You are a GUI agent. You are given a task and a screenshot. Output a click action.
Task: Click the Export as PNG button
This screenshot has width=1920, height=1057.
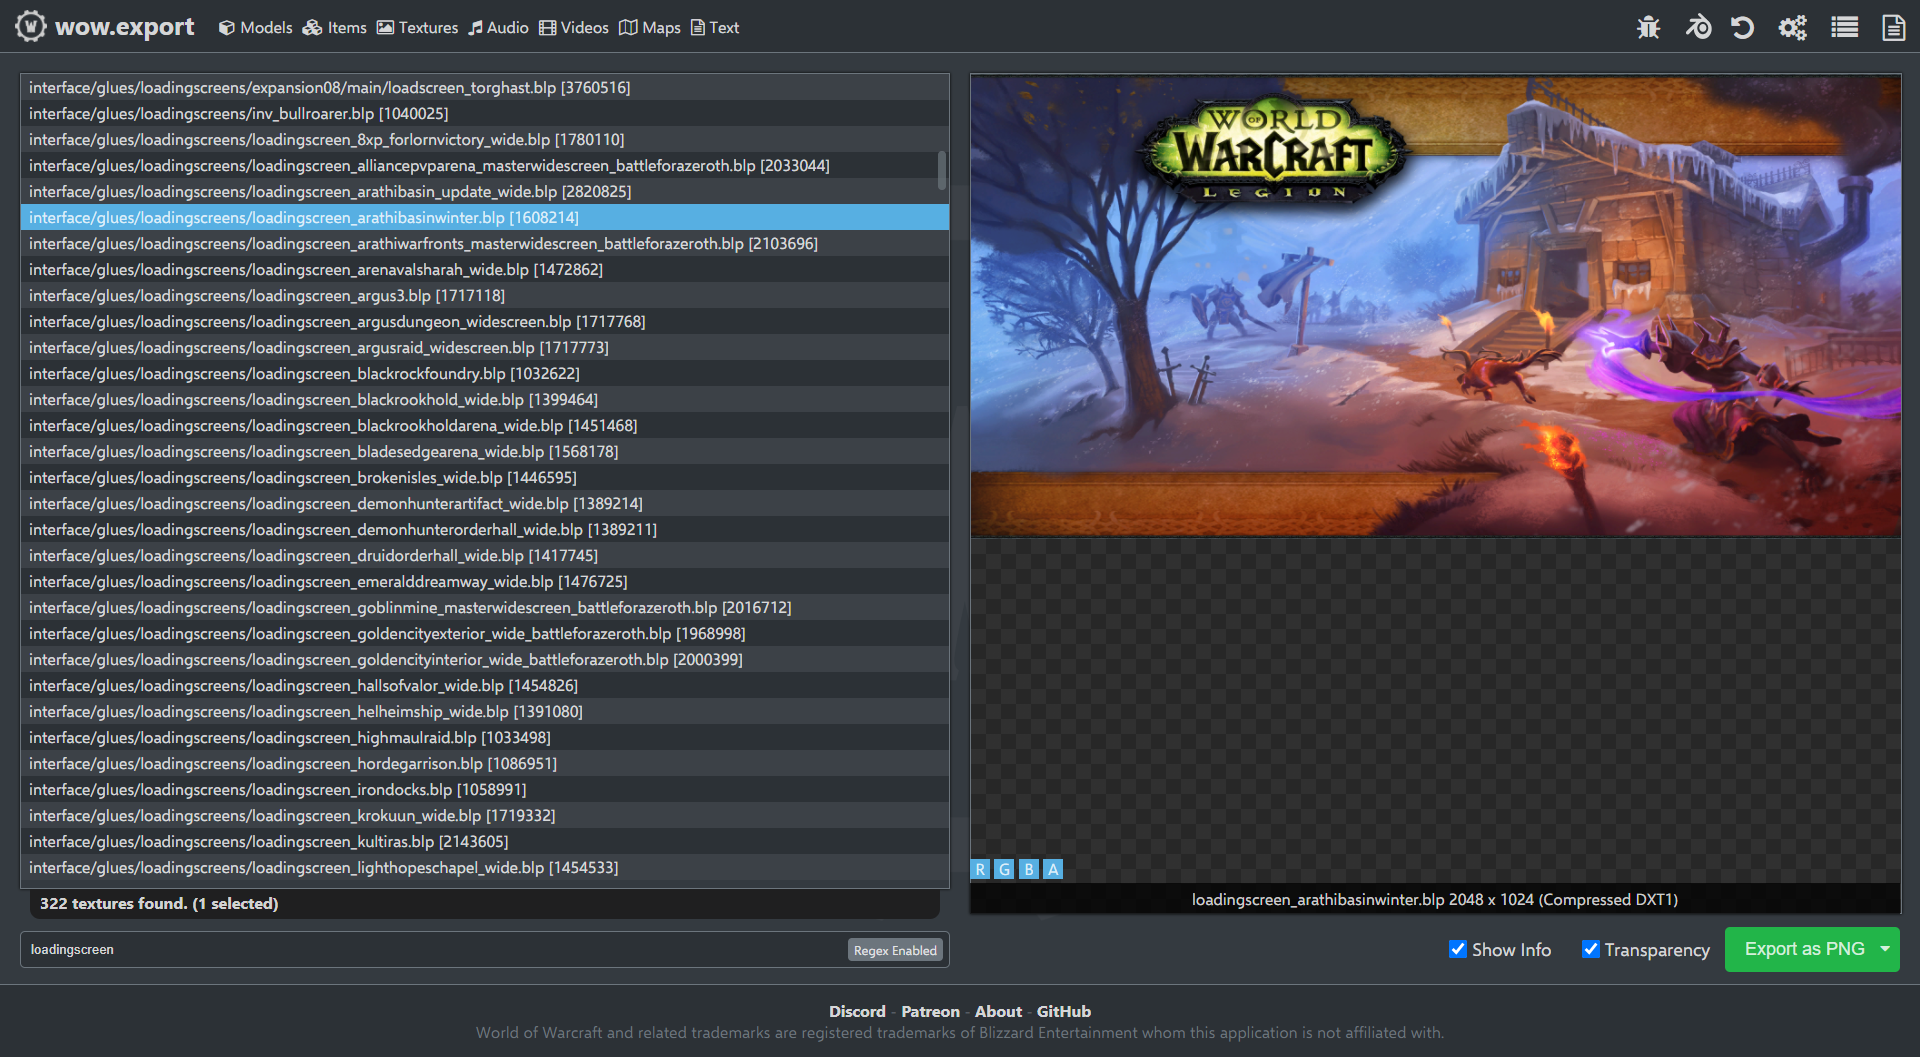click(1803, 949)
